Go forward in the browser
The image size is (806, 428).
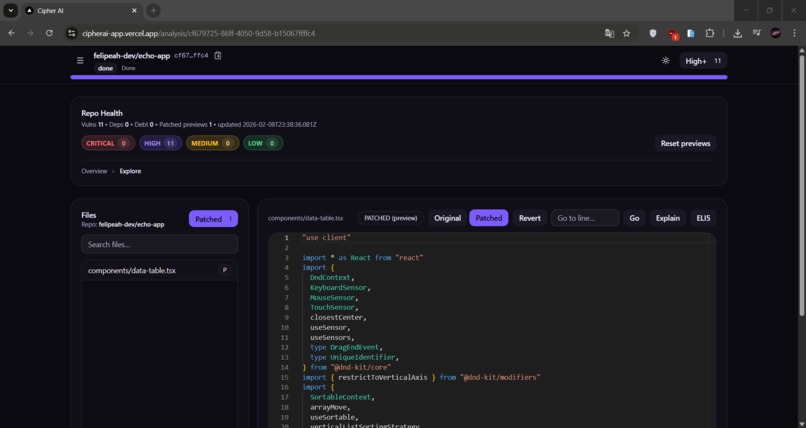tap(30, 33)
